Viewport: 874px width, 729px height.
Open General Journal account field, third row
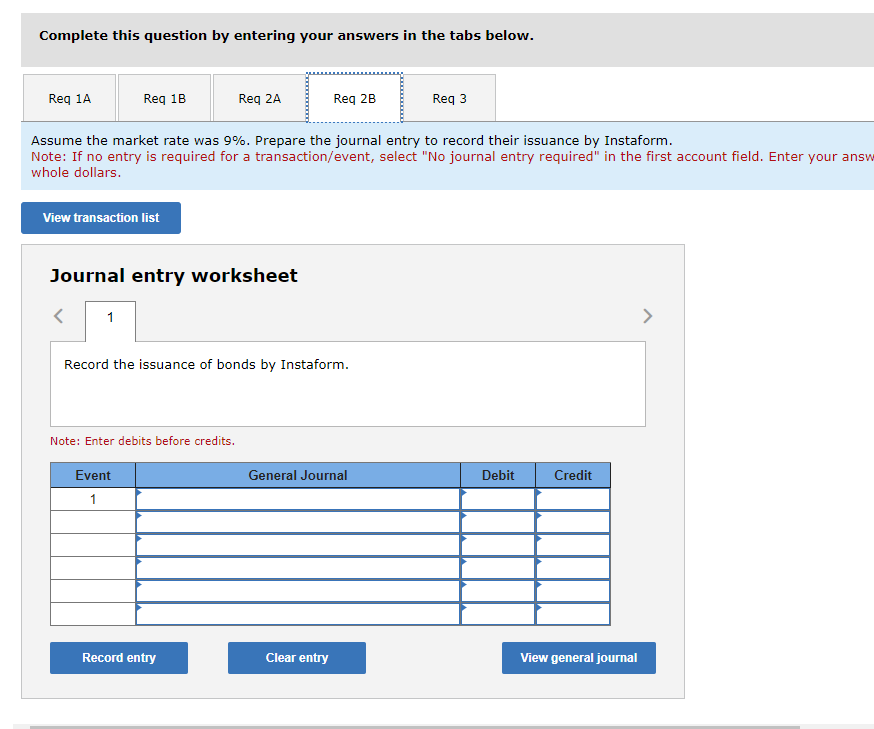(298, 545)
